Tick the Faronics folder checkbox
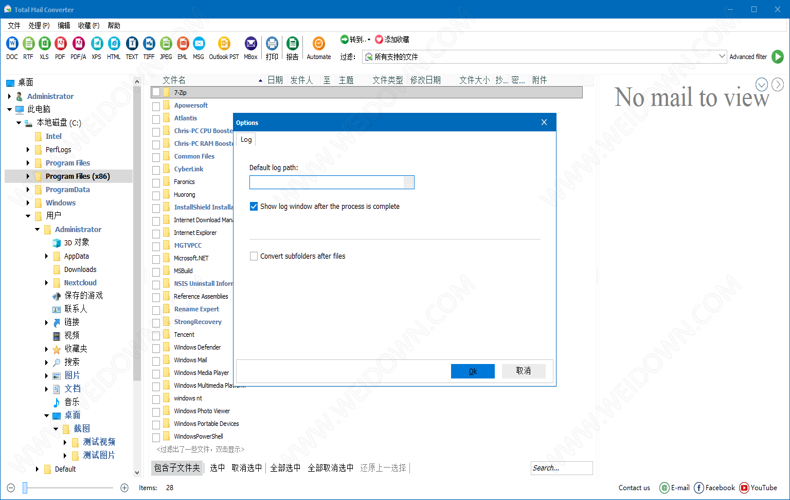The width and height of the screenshot is (790, 500). click(156, 182)
